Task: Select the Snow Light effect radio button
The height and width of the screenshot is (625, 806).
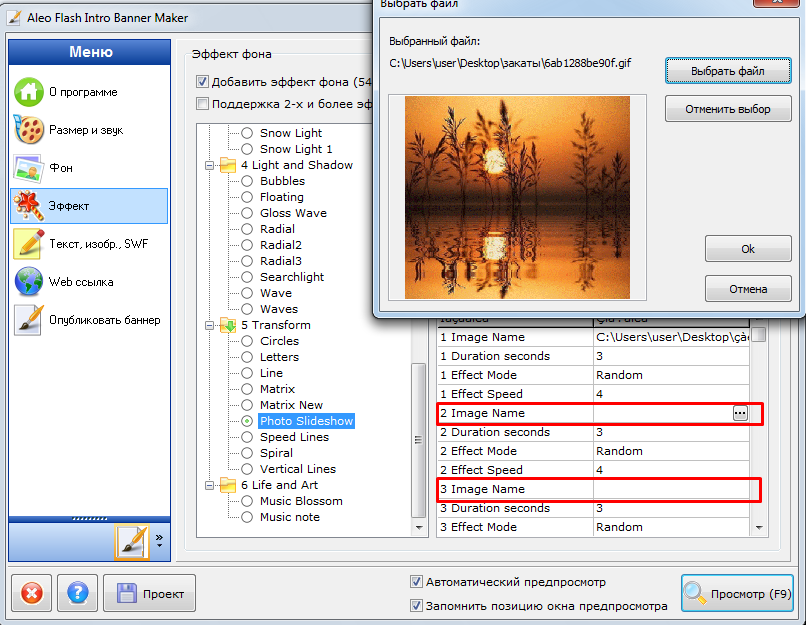Action: pyautogui.click(x=247, y=133)
